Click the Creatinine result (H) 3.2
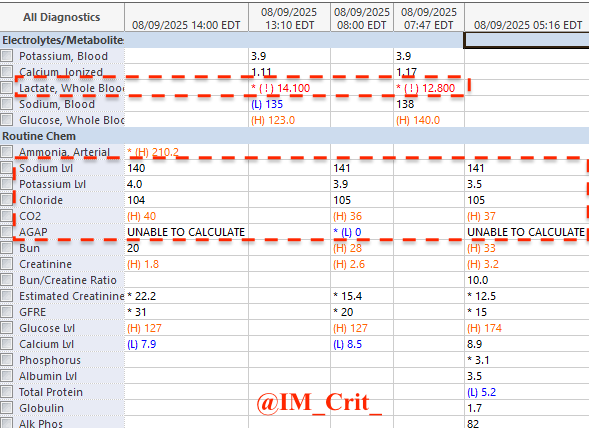 click(x=483, y=264)
